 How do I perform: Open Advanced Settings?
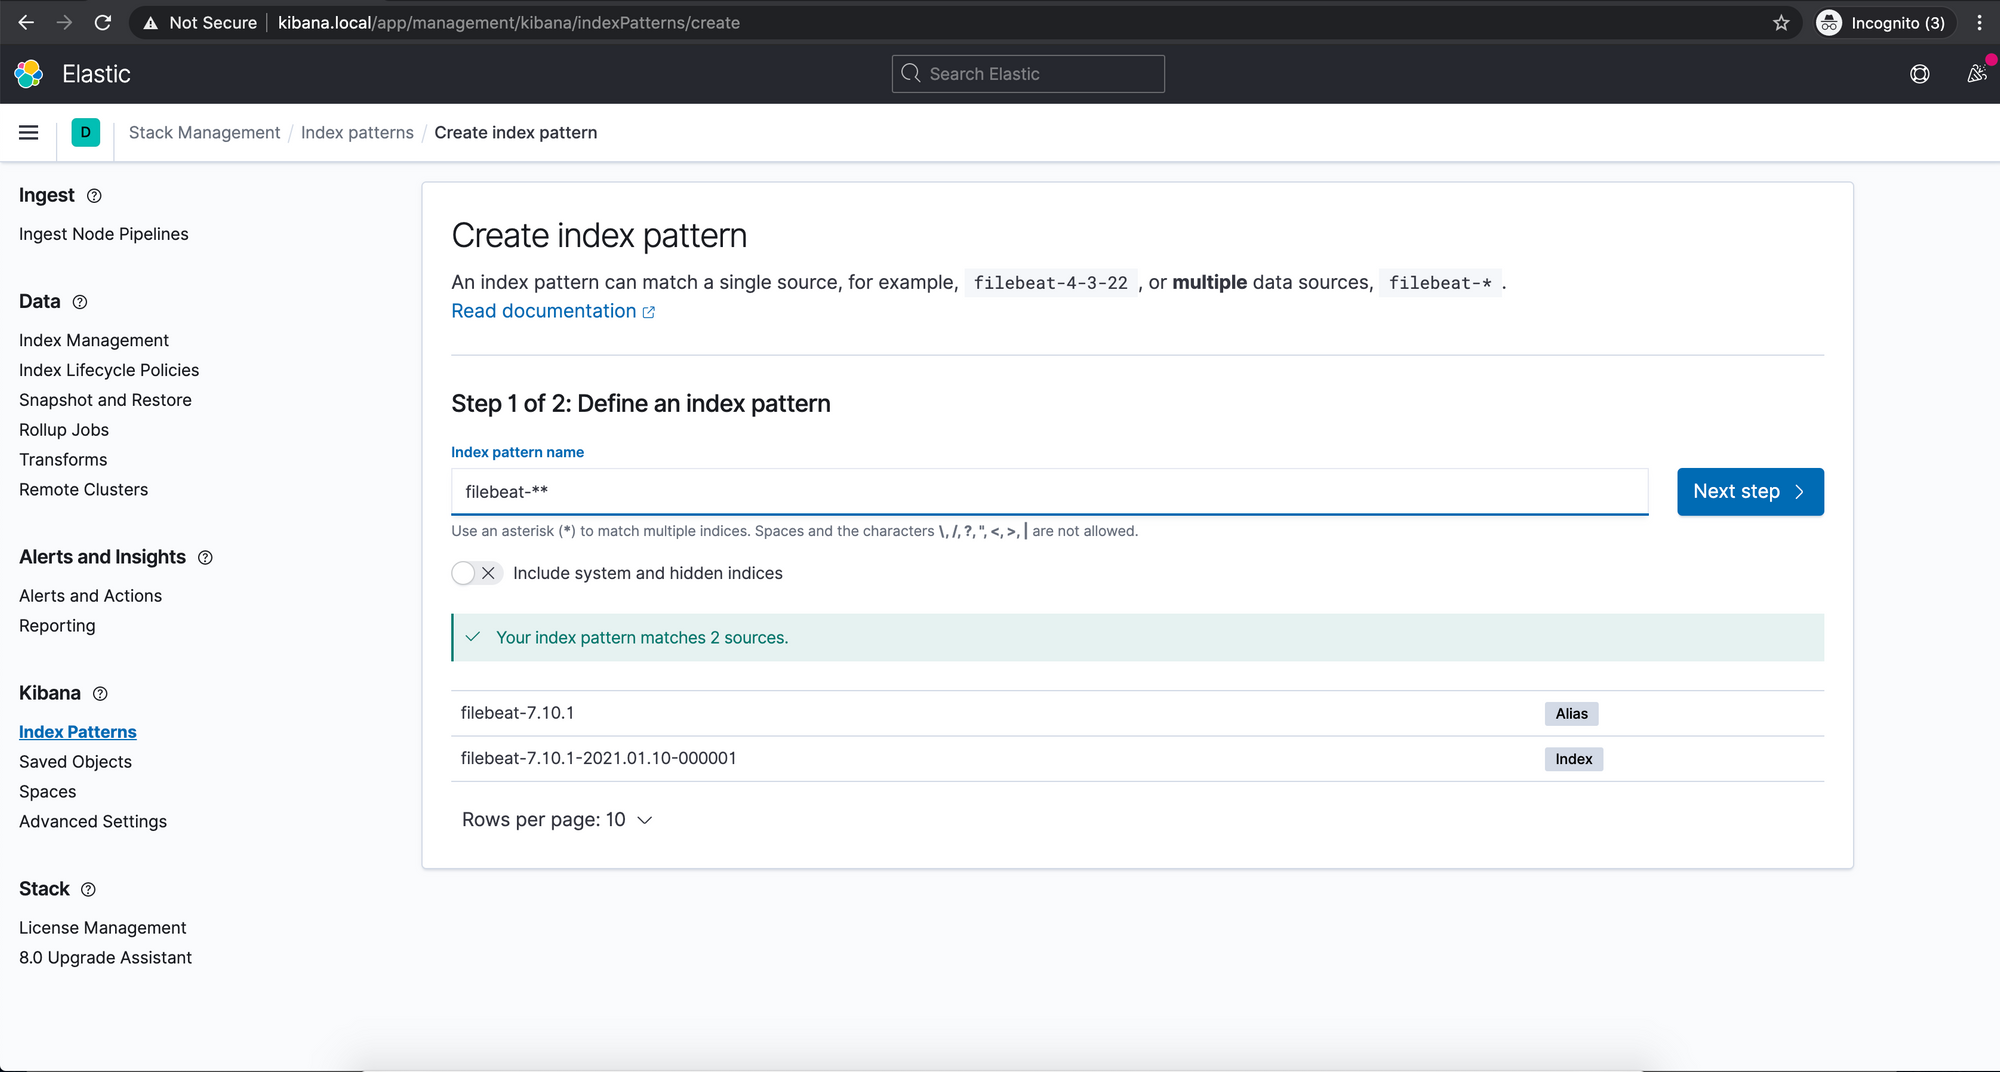coord(93,822)
